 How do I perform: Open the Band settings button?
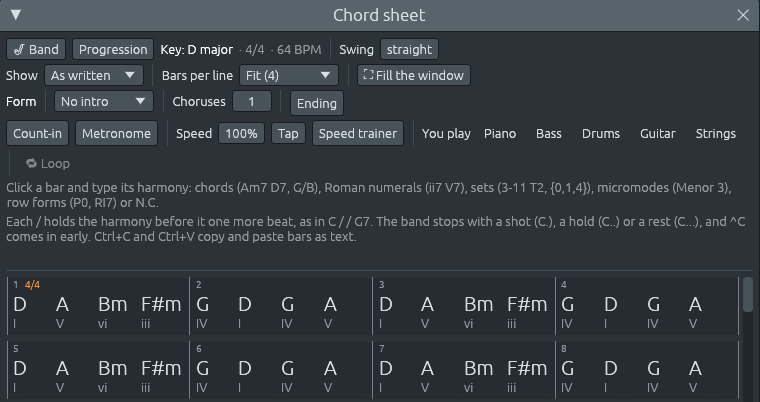[x=36, y=49]
